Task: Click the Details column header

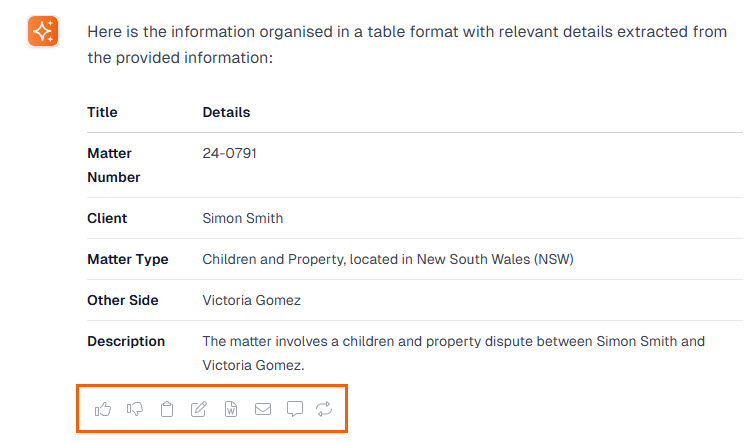Action: 226,112
